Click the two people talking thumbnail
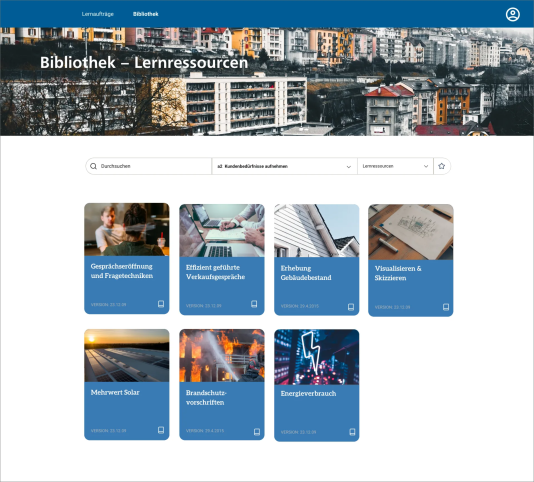This screenshot has height=482, width=534. [x=127, y=229]
